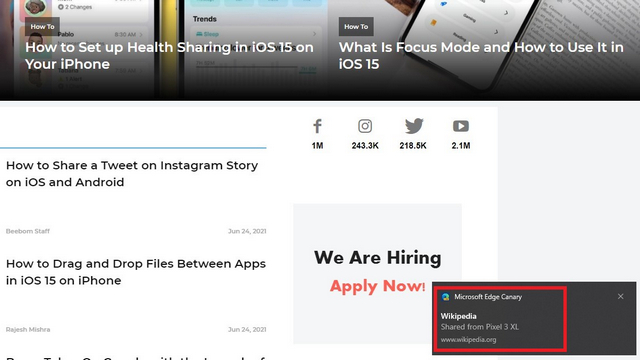Open 'How to Drag and Drop Files' article
Viewport: 640px width, 360px height.
pos(136,272)
